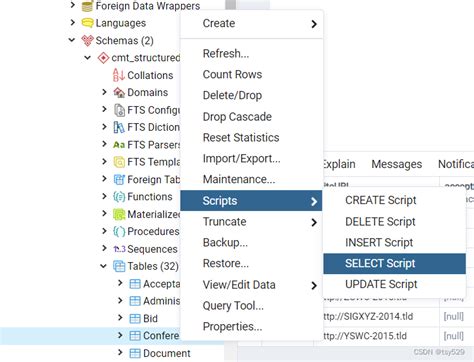Click the Sequences 1.3 icon
This screenshot has height=362, width=474.
[119, 249]
